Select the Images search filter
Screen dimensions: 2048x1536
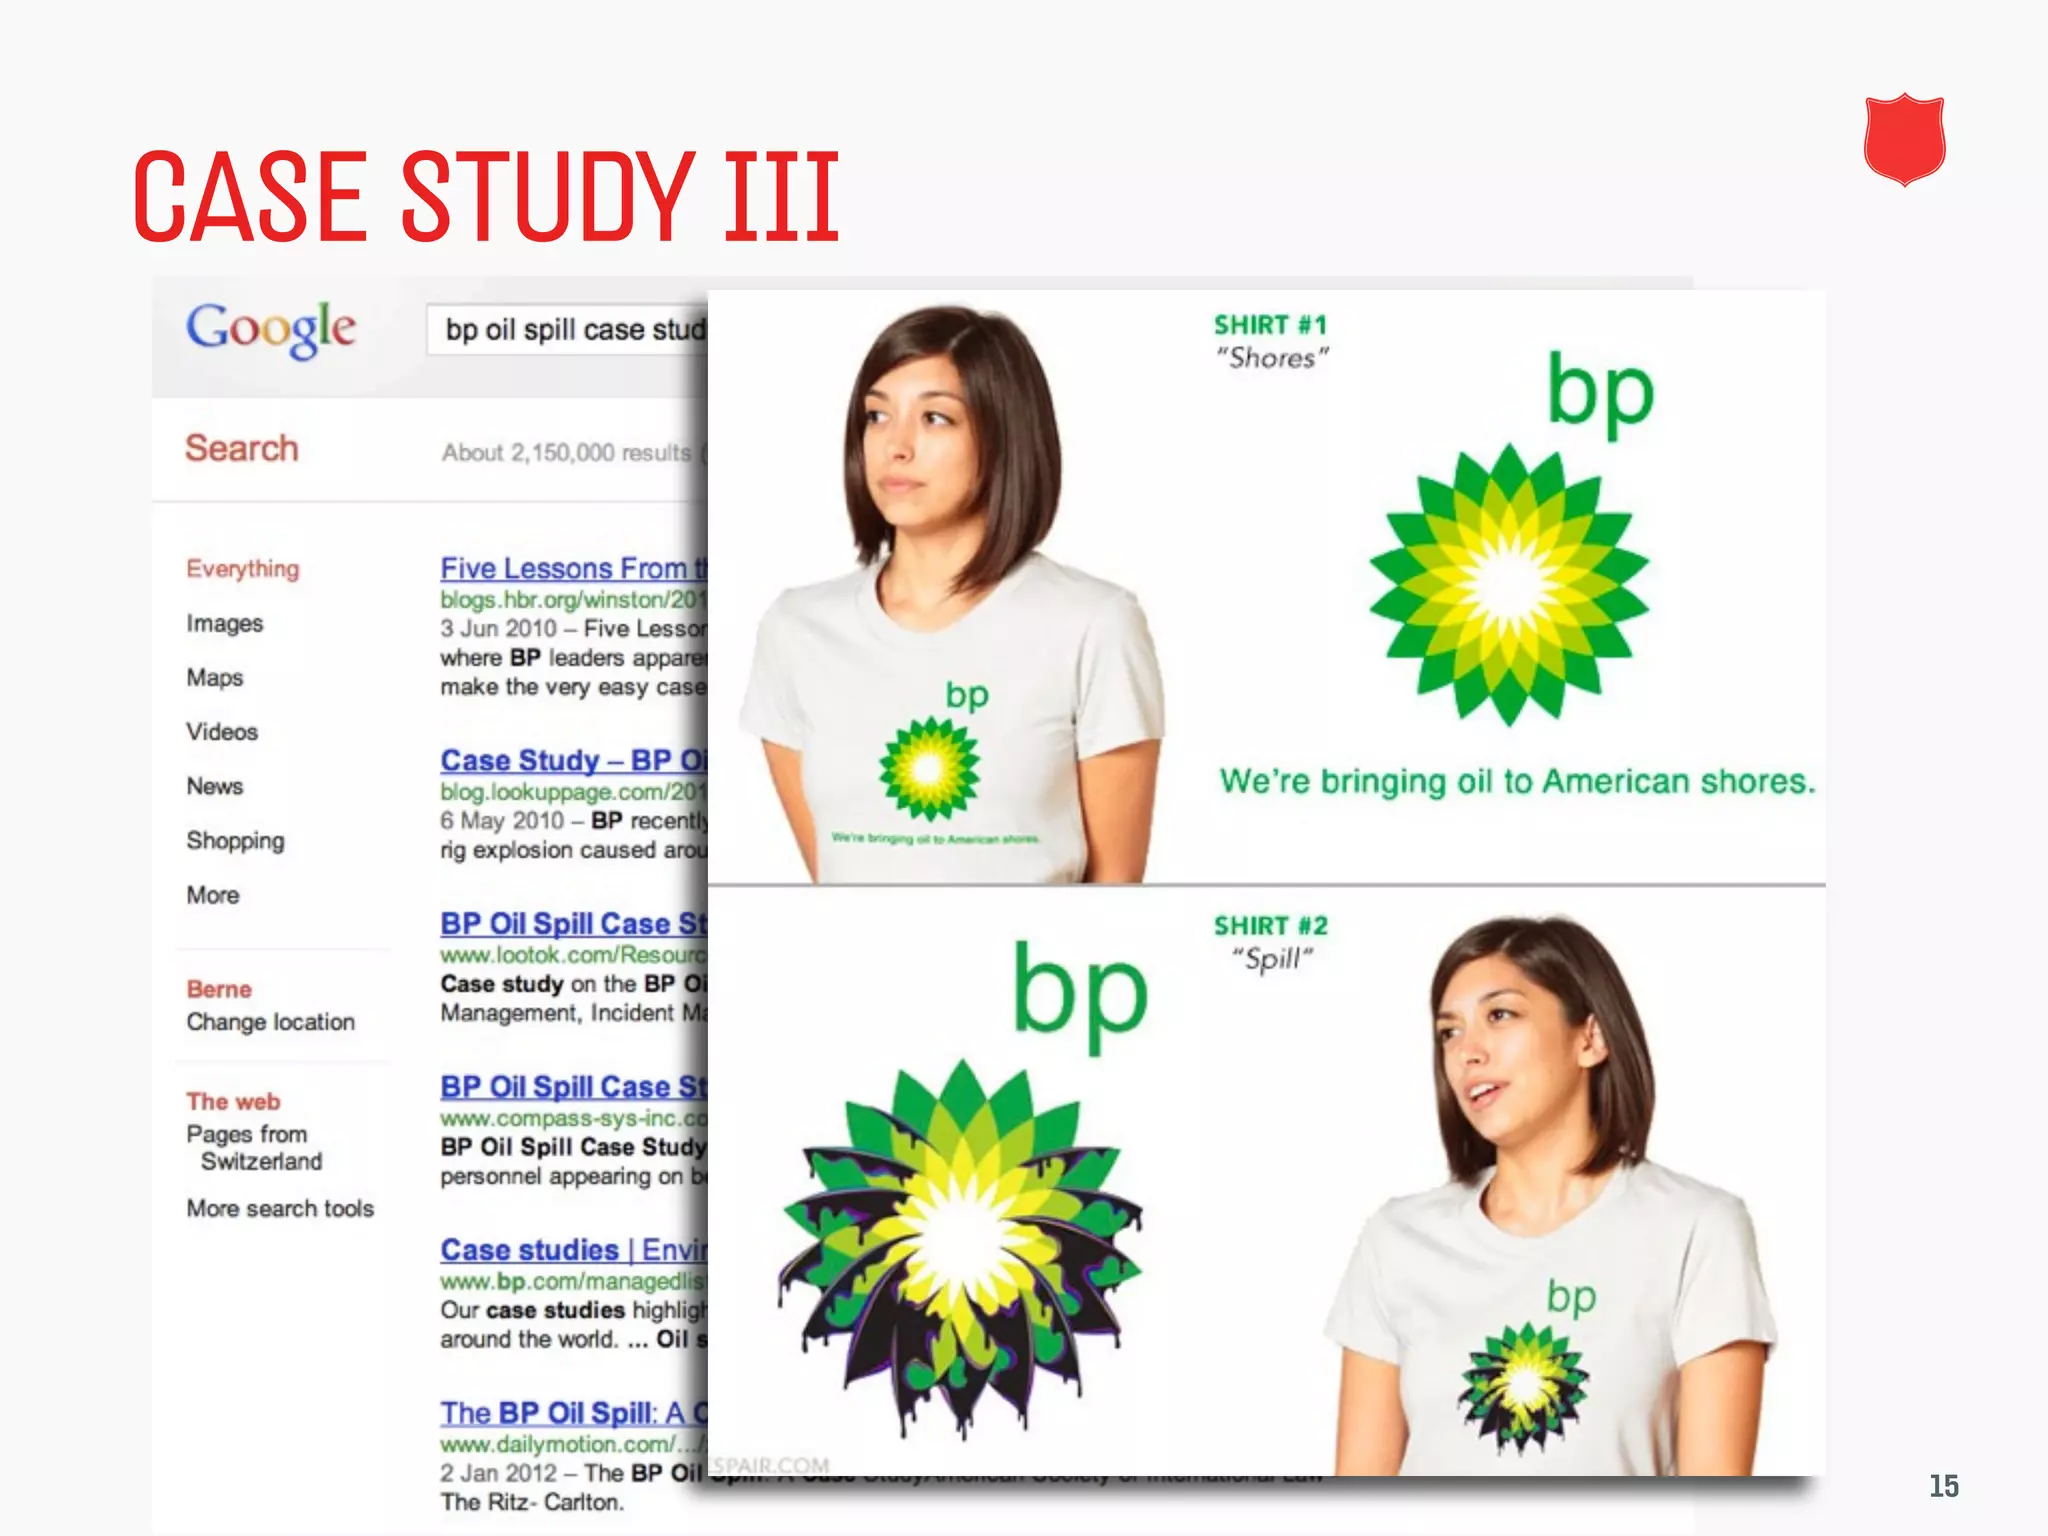(x=225, y=623)
